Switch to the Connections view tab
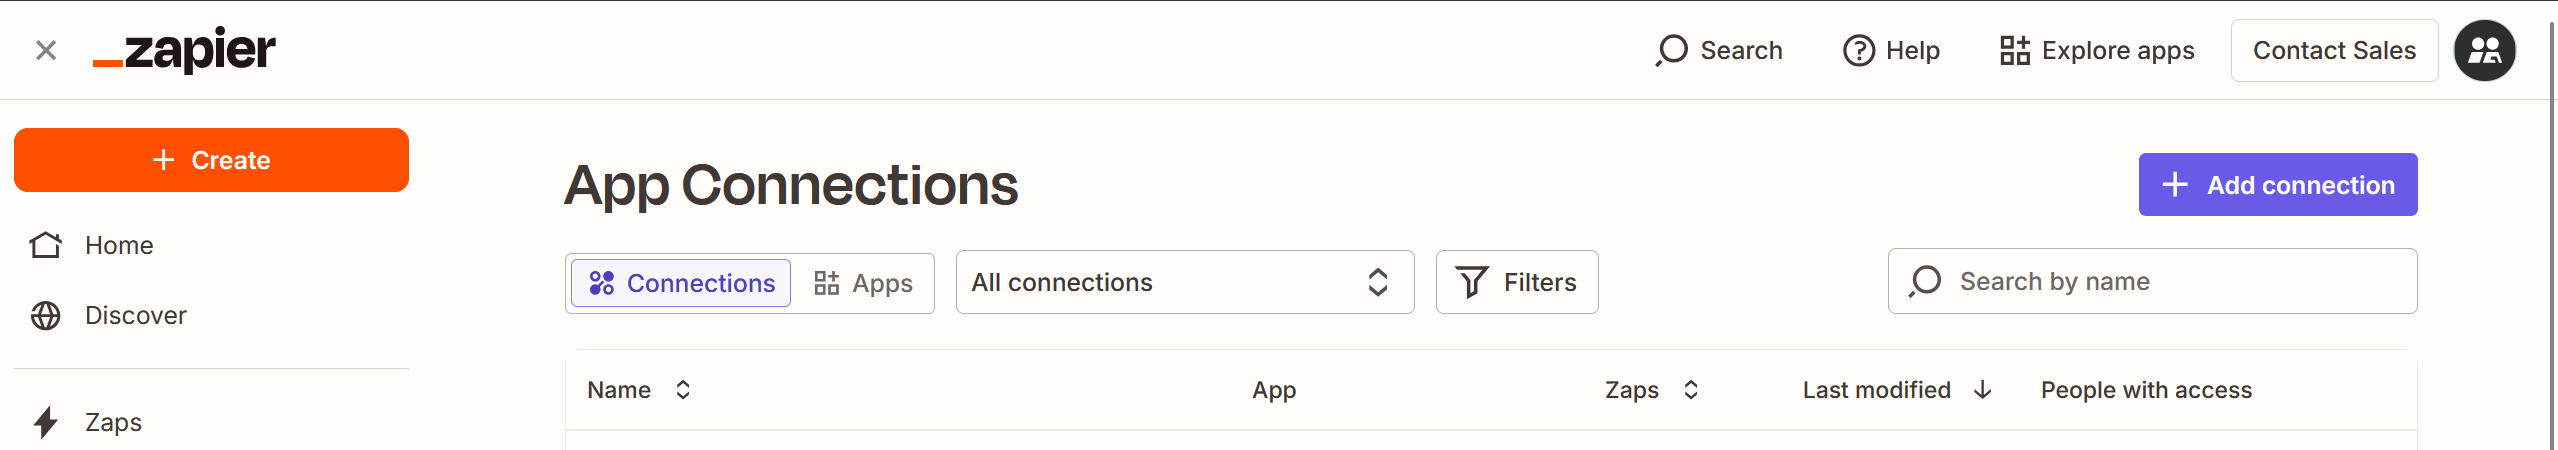 click(x=681, y=283)
